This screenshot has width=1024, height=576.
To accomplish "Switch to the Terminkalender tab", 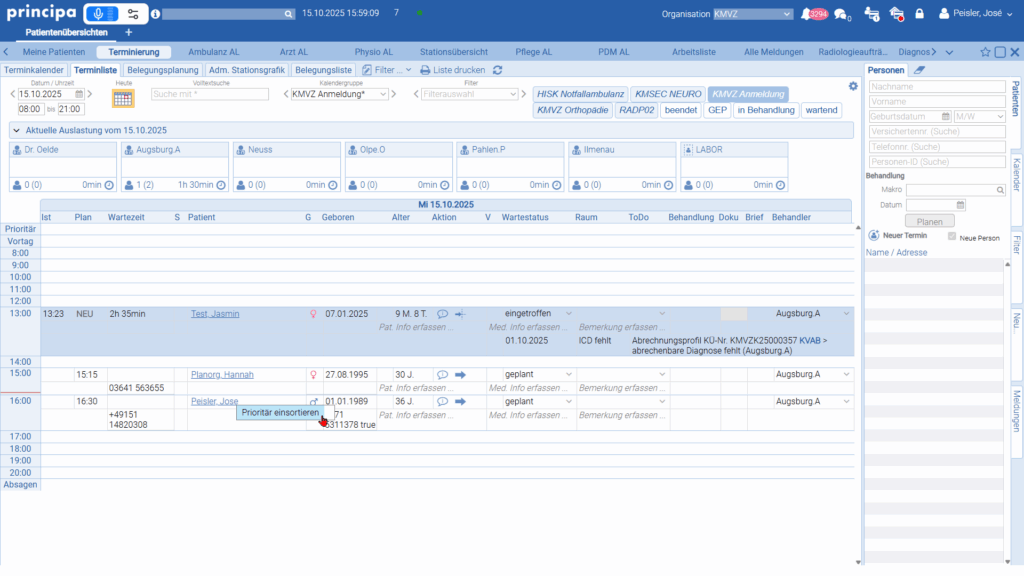I will coord(34,70).
